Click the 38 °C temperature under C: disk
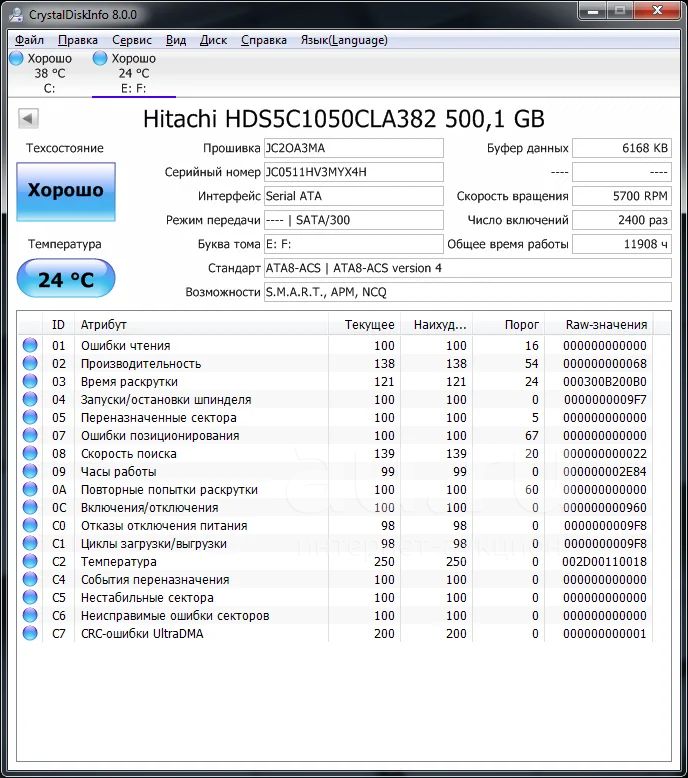Image resolution: width=688 pixels, height=778 pixels. 50,73
